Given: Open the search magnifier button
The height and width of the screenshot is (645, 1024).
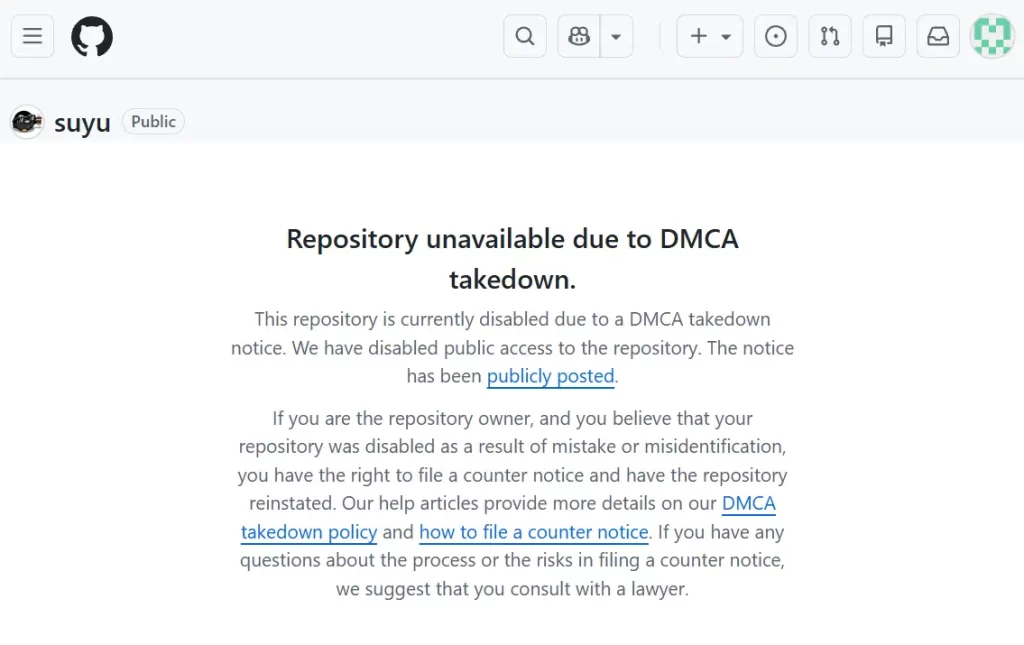Looking at the screenshot, I should coord(524,36).
